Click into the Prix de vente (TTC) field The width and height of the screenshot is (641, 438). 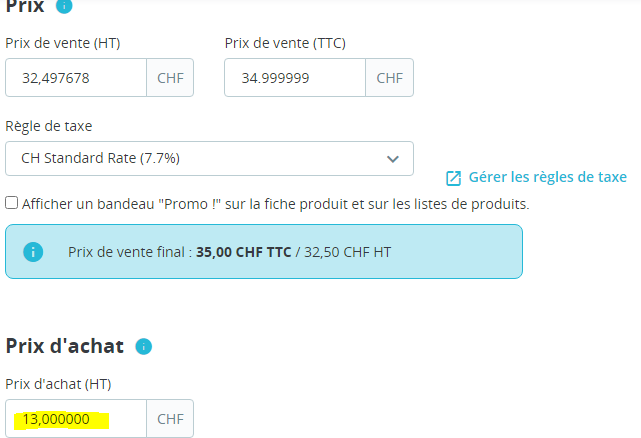(295, 78)
